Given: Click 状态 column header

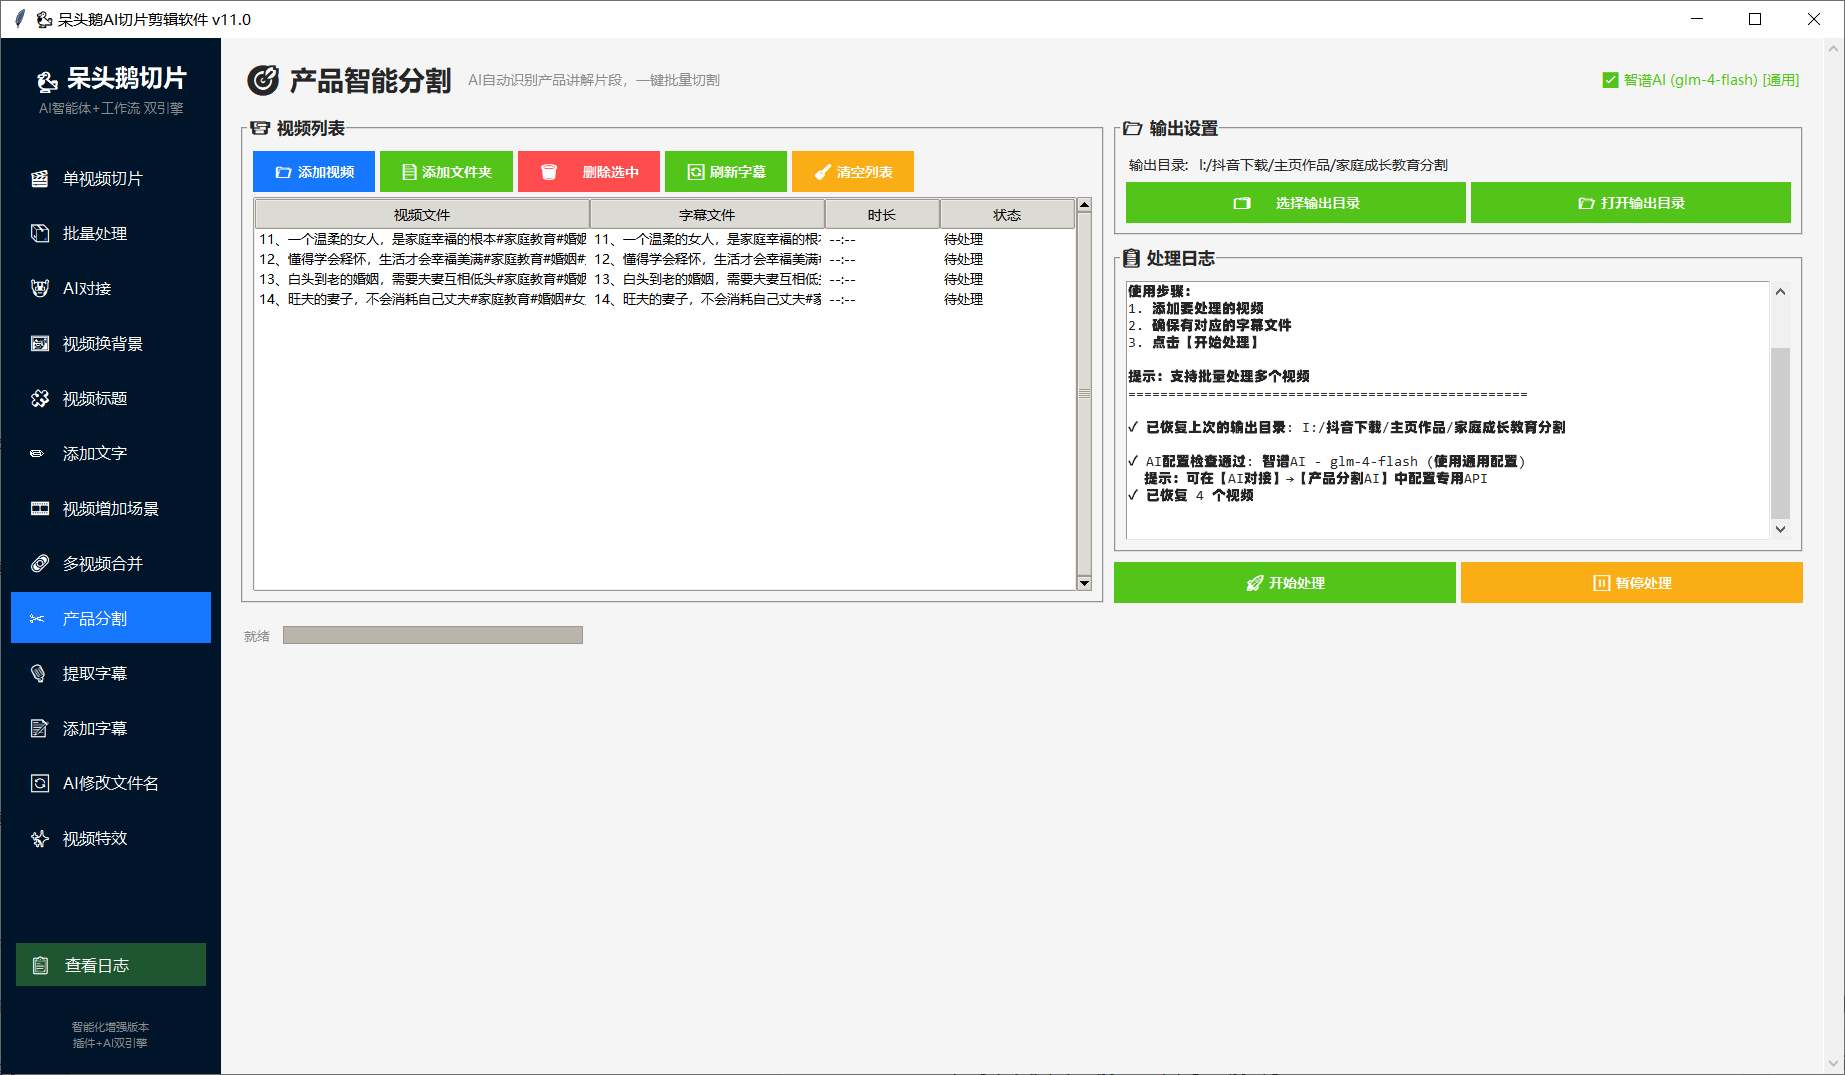Looking at the screenshot, I should 1007,215.
